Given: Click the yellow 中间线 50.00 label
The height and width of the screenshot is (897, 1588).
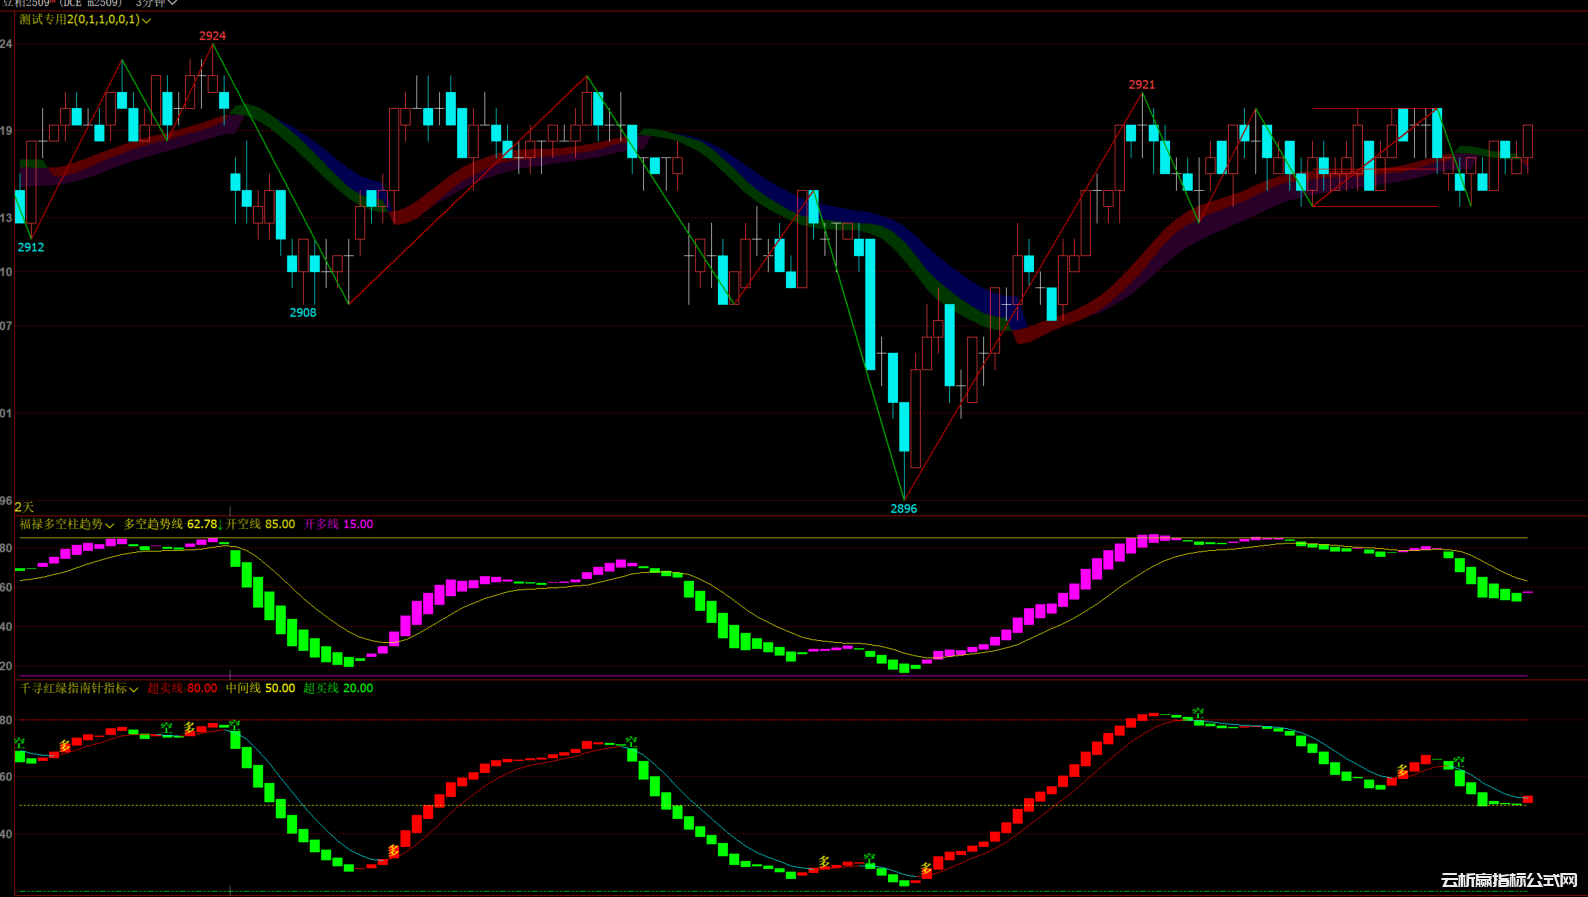Looking at the screenshot, I should click(x=260, y=689).
